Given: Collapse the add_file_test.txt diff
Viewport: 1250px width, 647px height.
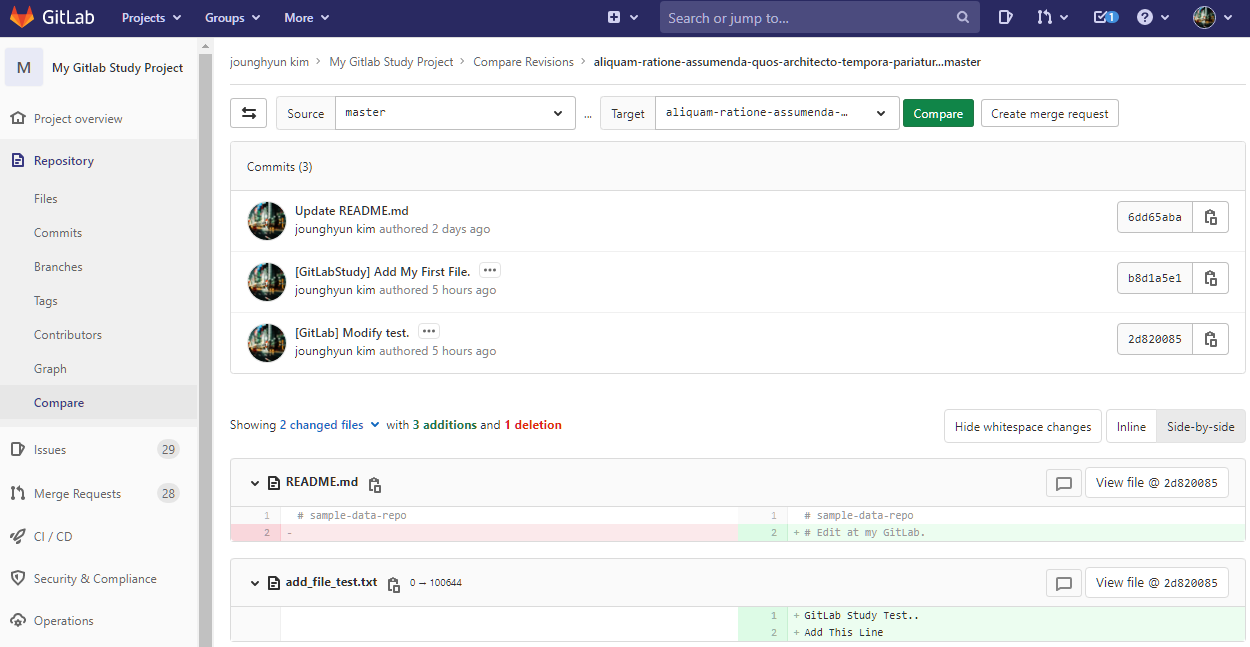Looking at the screenshot, I should point(255,583).
